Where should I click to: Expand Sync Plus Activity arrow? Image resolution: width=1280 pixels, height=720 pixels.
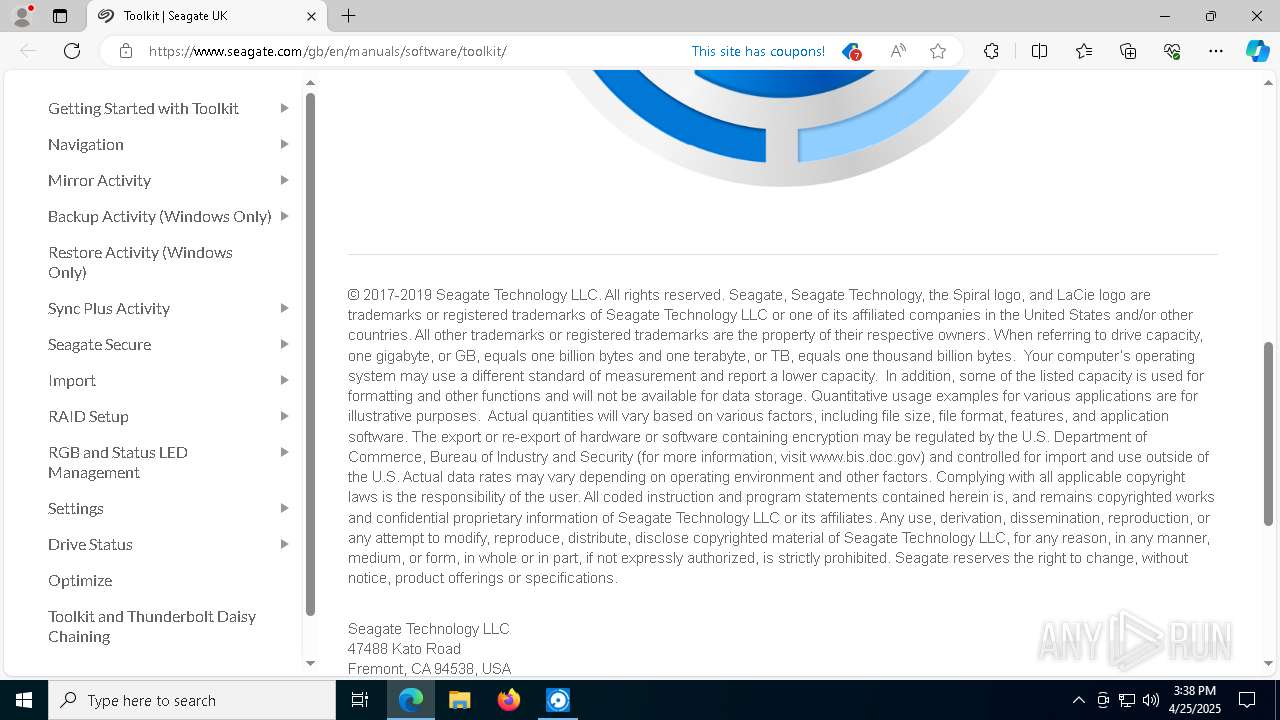coord(285,308)
